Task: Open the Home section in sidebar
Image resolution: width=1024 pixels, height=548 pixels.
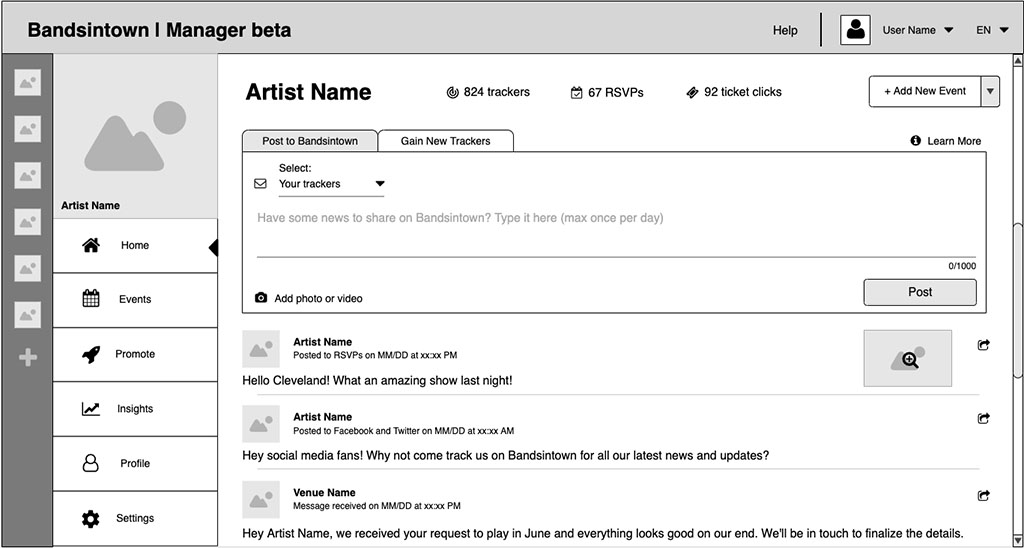Action: (135, 246)
